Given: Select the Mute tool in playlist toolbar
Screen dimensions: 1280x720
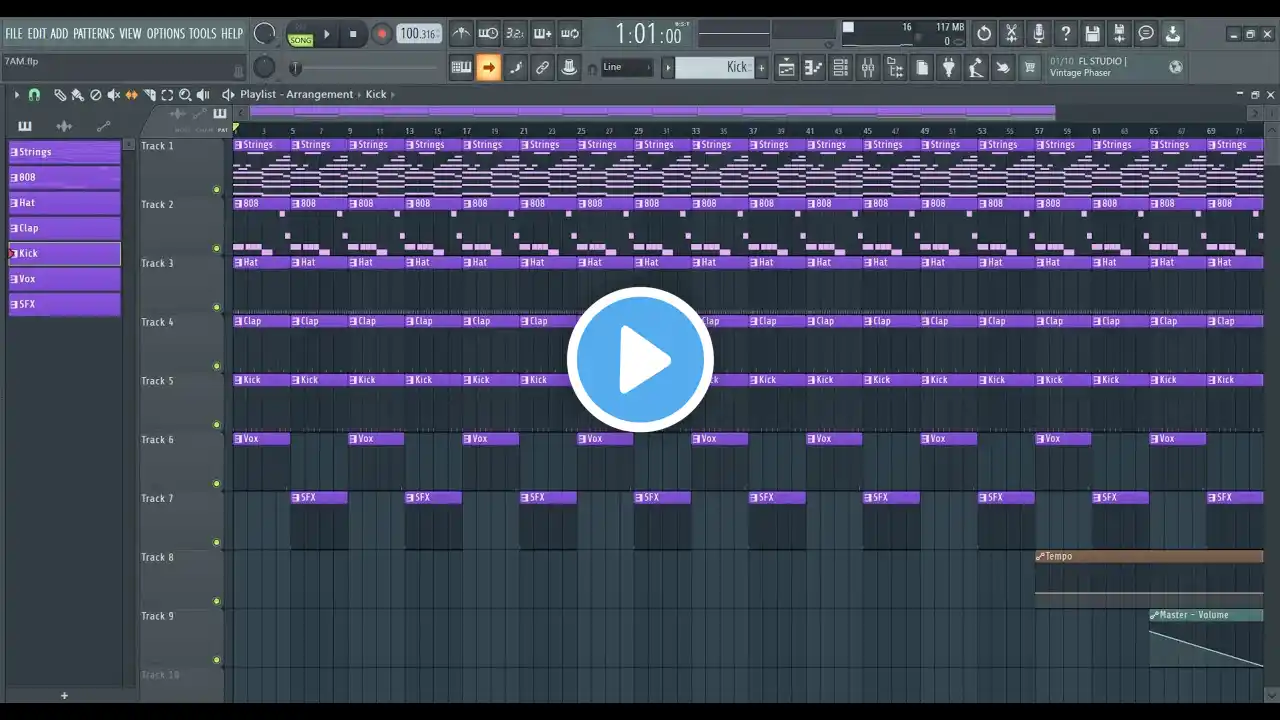Looking at the screenshot, I should point(114,95).
